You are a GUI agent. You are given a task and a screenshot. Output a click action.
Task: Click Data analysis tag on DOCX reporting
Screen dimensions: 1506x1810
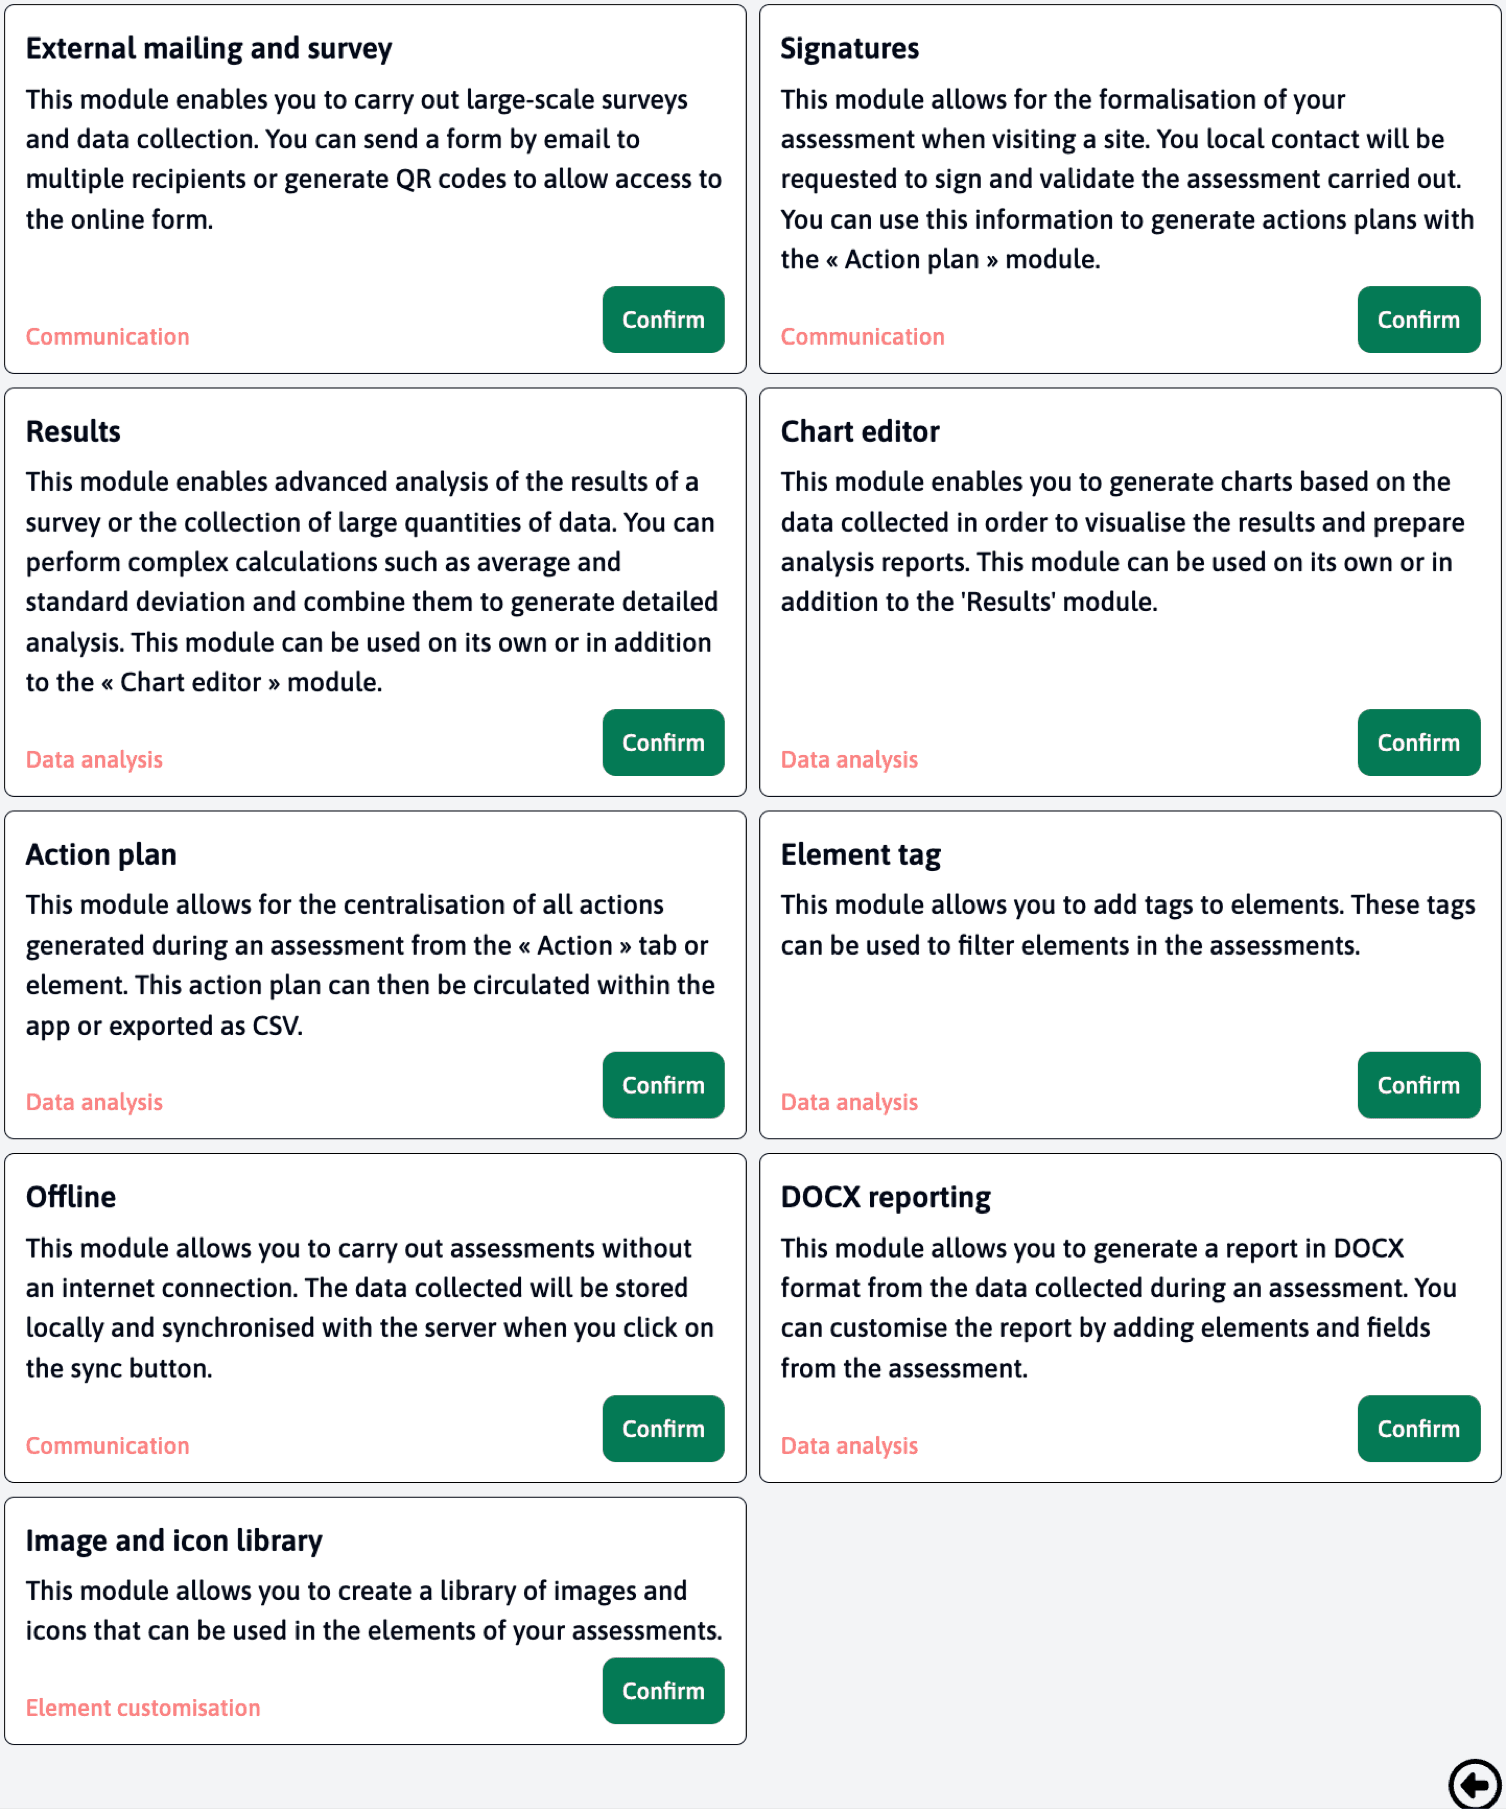(x=849, y=1446)
